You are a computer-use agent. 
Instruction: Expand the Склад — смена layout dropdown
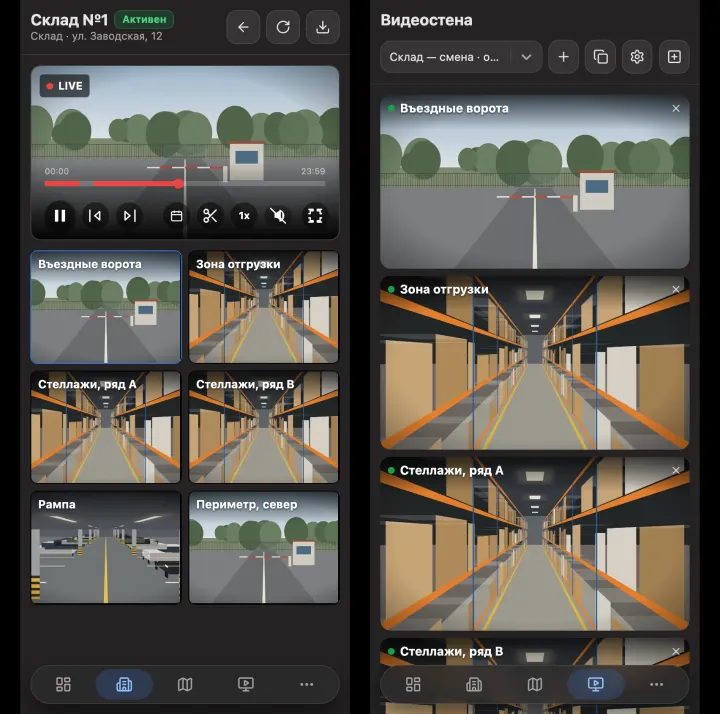tap(461, 57)
